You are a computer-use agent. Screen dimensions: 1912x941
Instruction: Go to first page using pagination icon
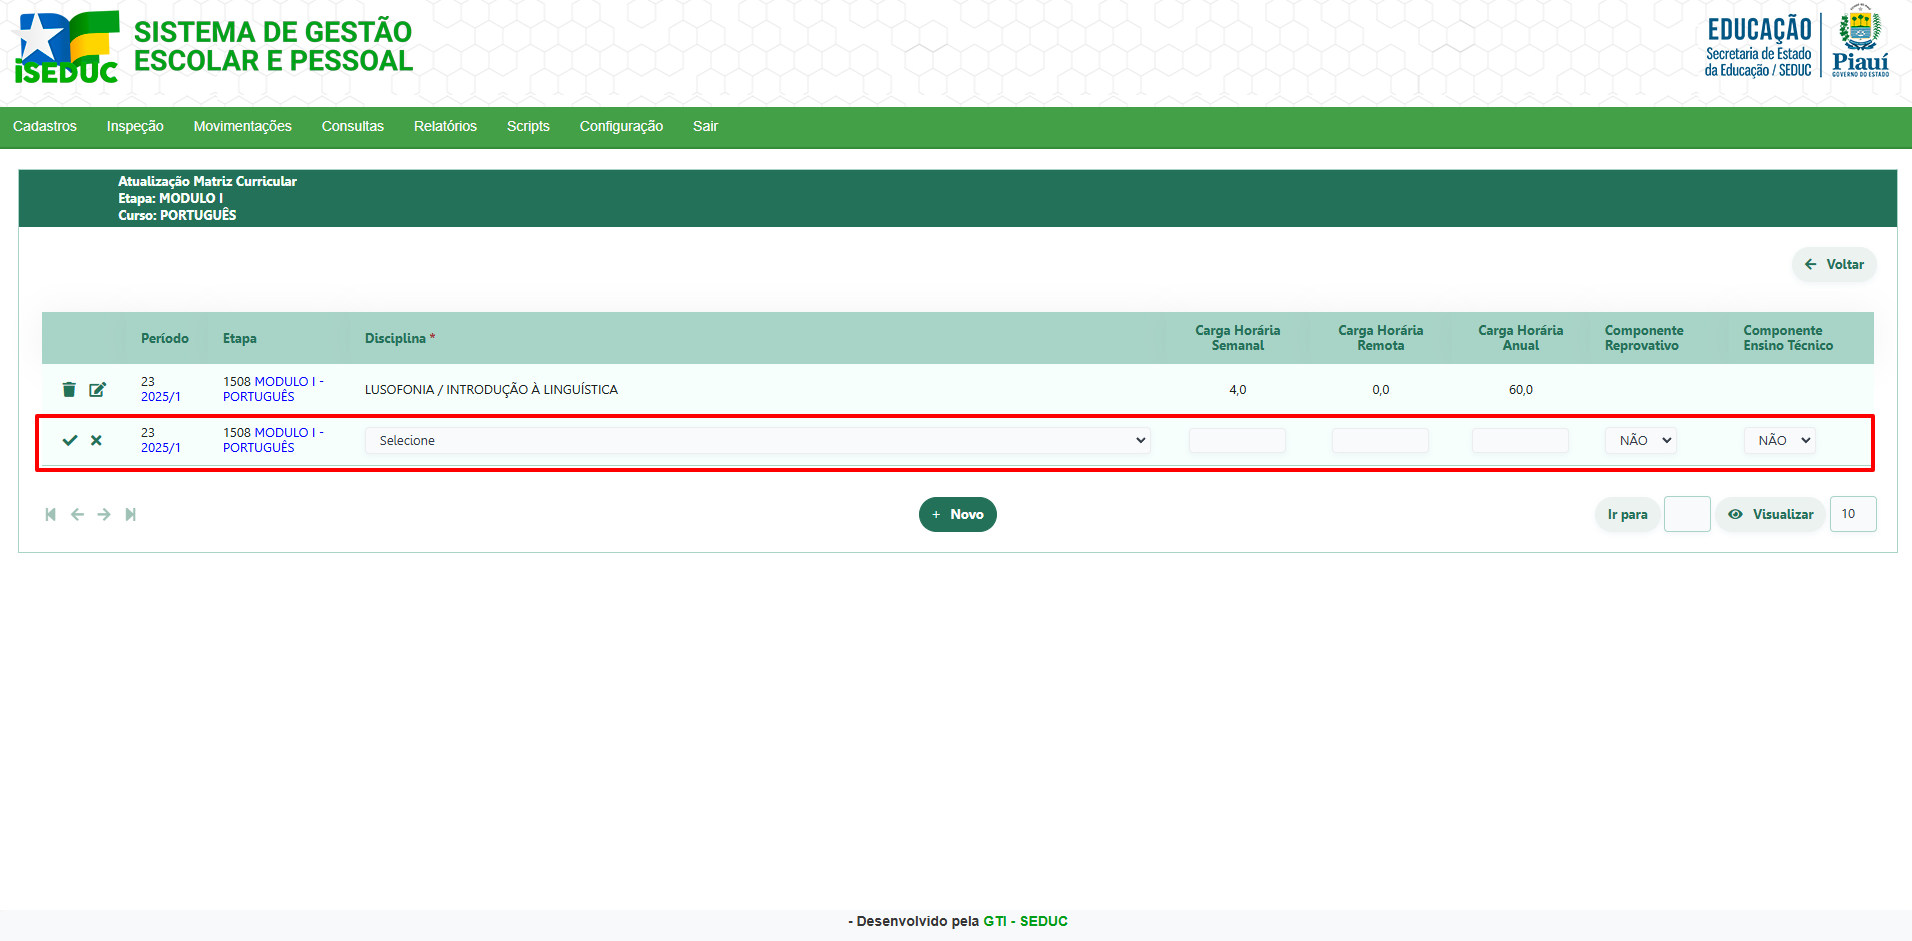point(50,514)
